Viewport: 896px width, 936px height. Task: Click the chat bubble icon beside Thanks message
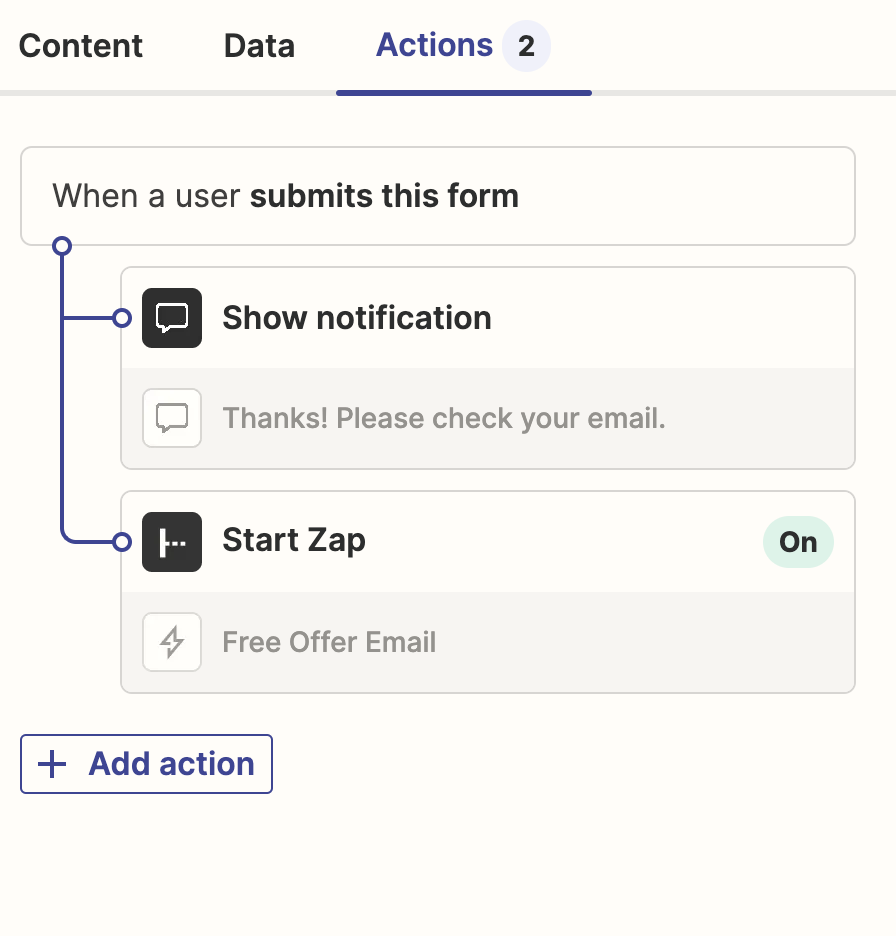[172, 418]
